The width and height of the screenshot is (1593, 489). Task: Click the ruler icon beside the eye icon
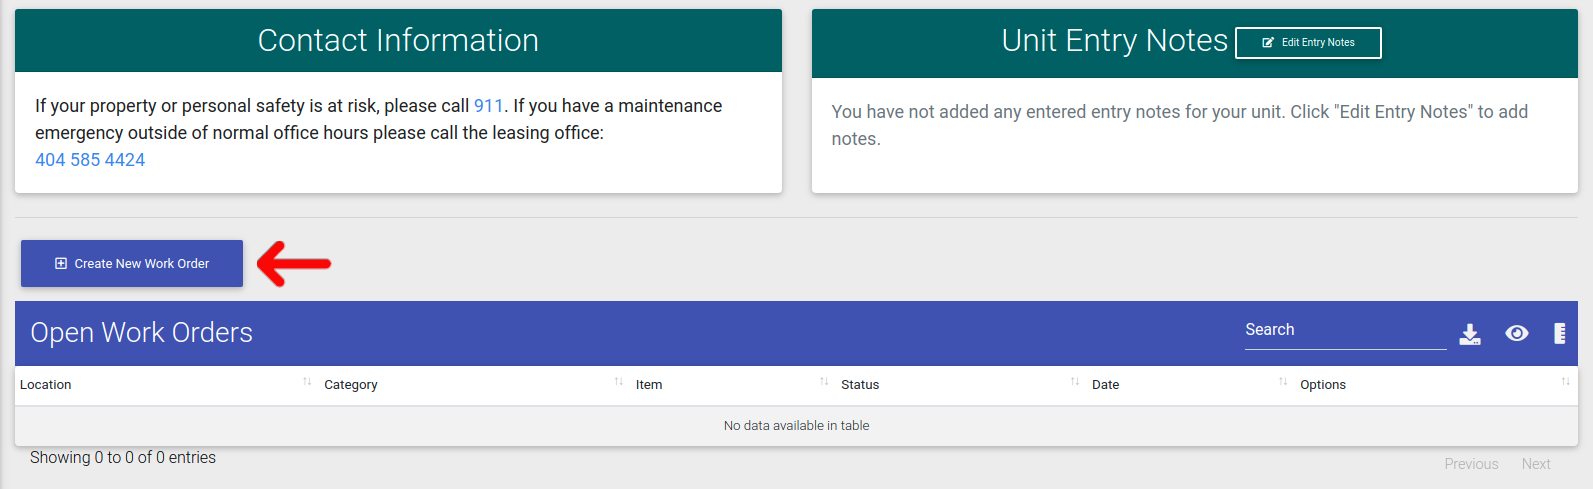[1559, 334]
